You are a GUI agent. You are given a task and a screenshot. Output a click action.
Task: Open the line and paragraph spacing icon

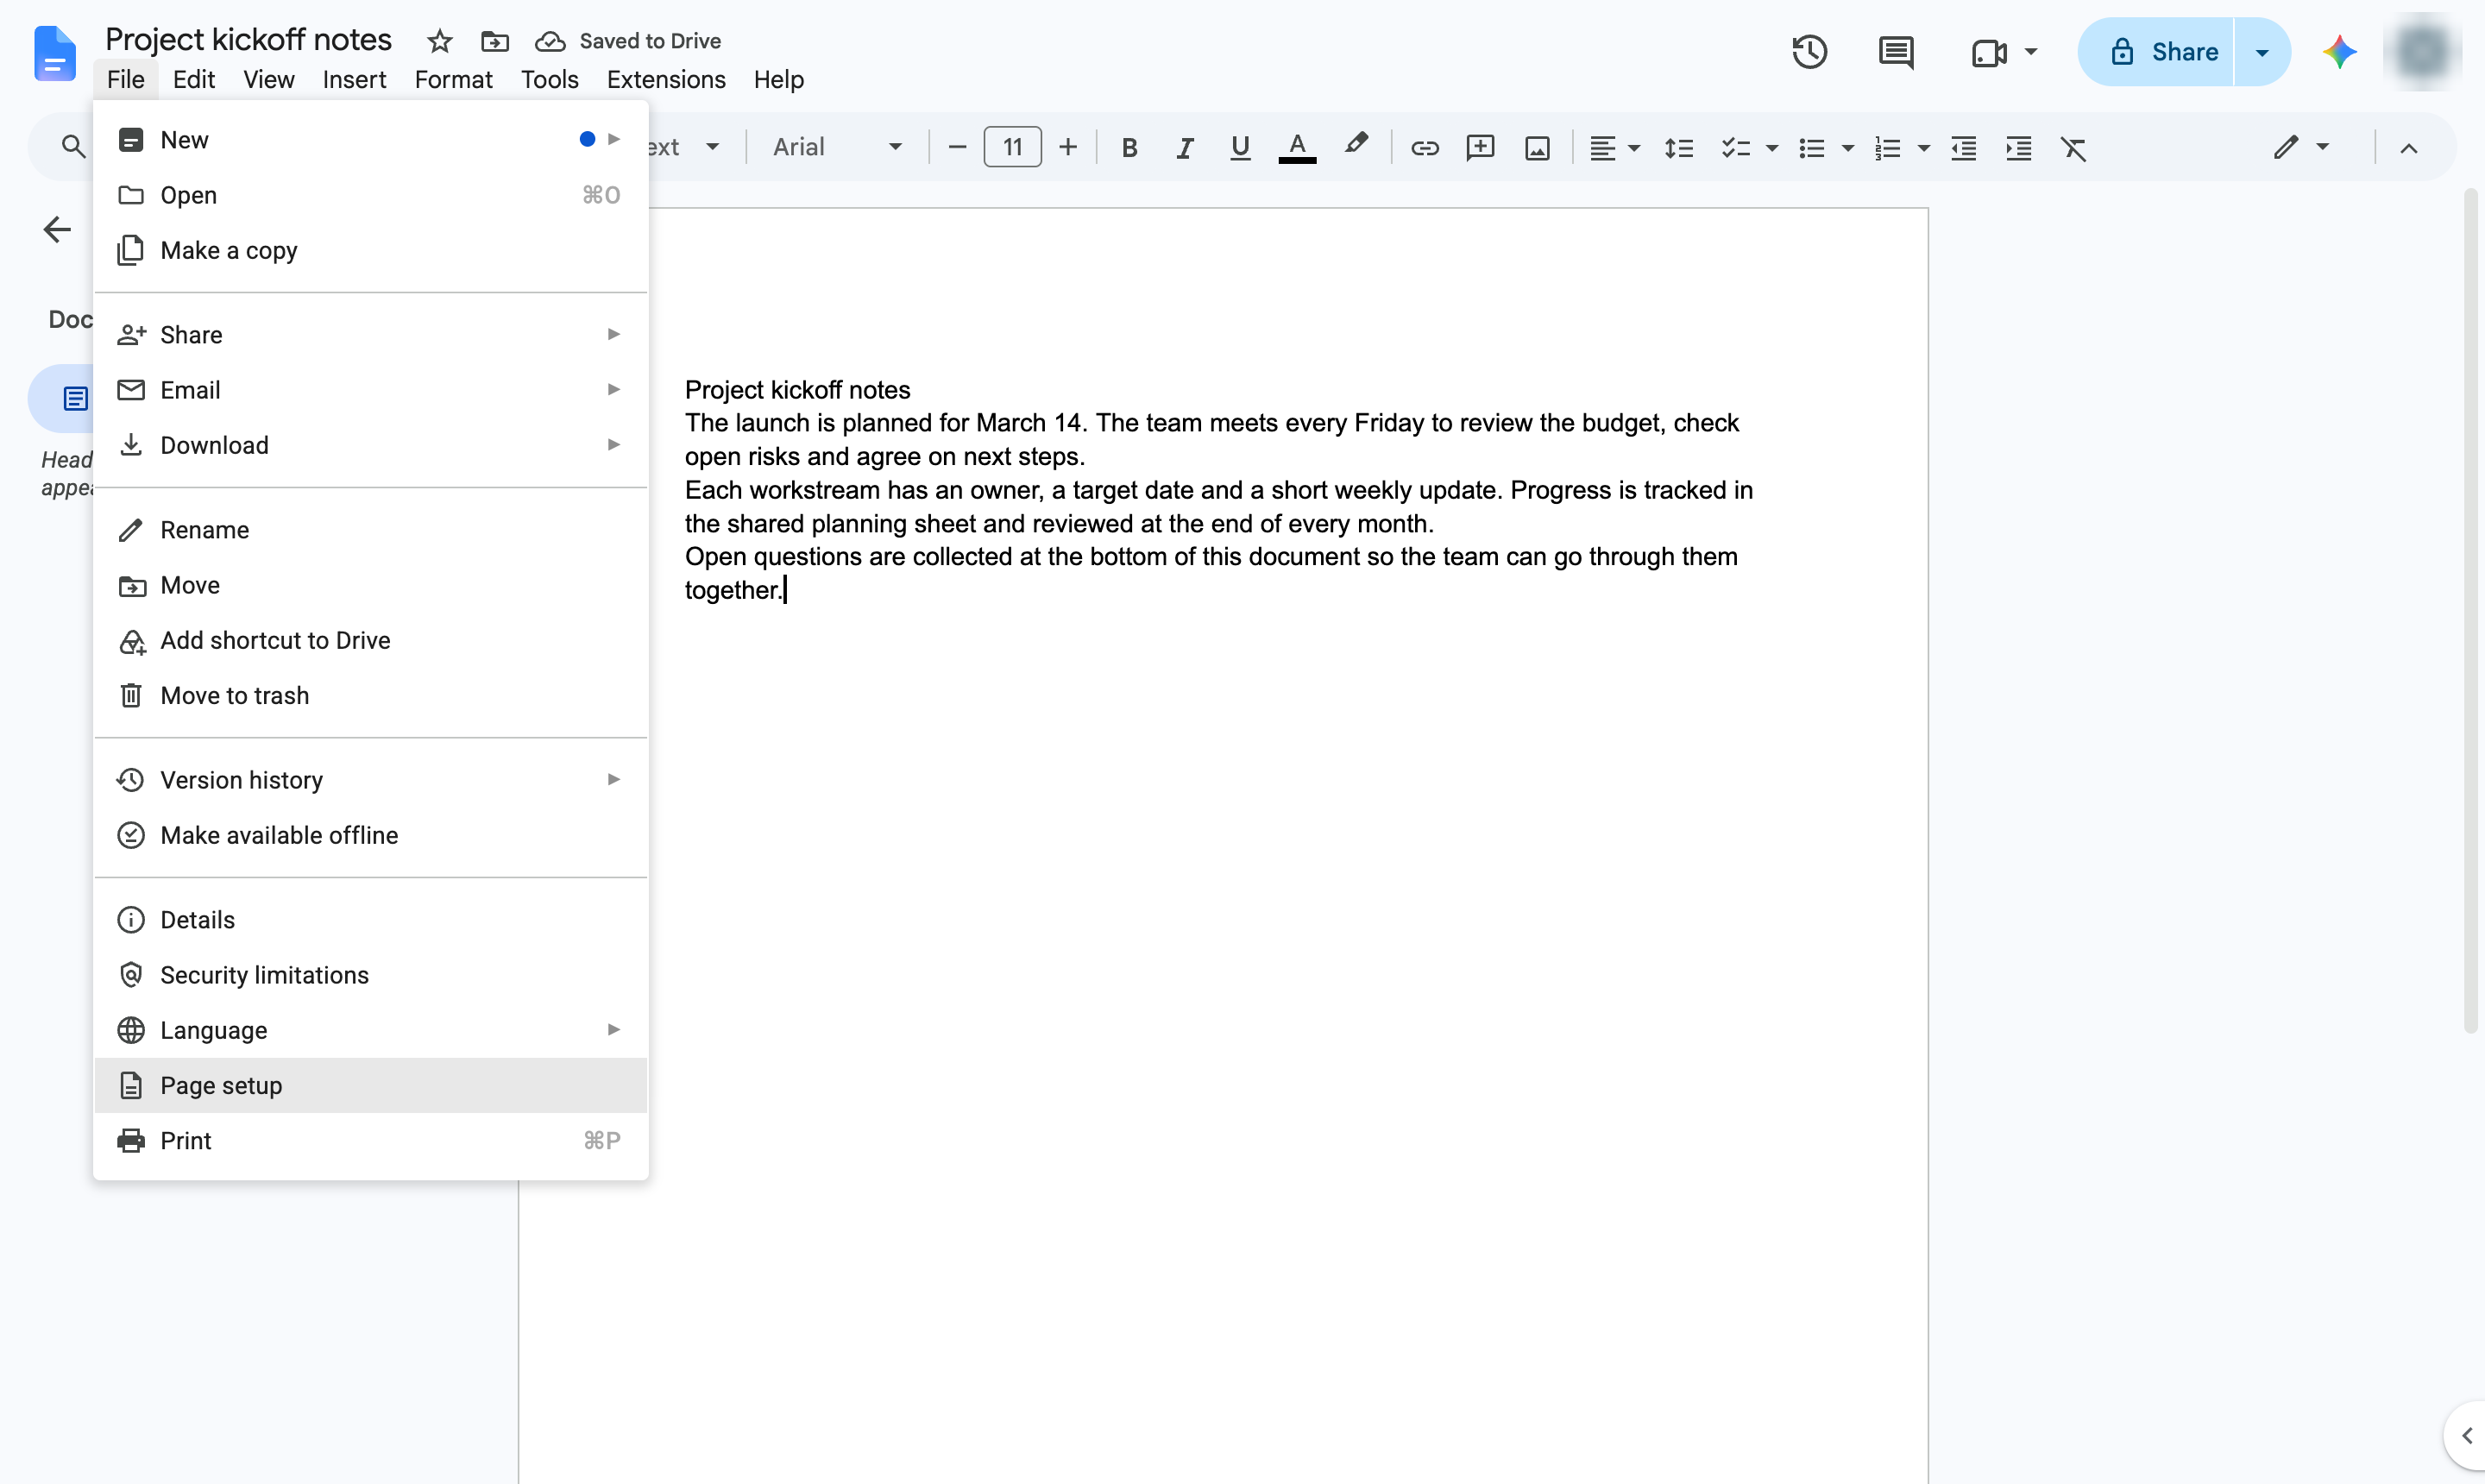1678,148
